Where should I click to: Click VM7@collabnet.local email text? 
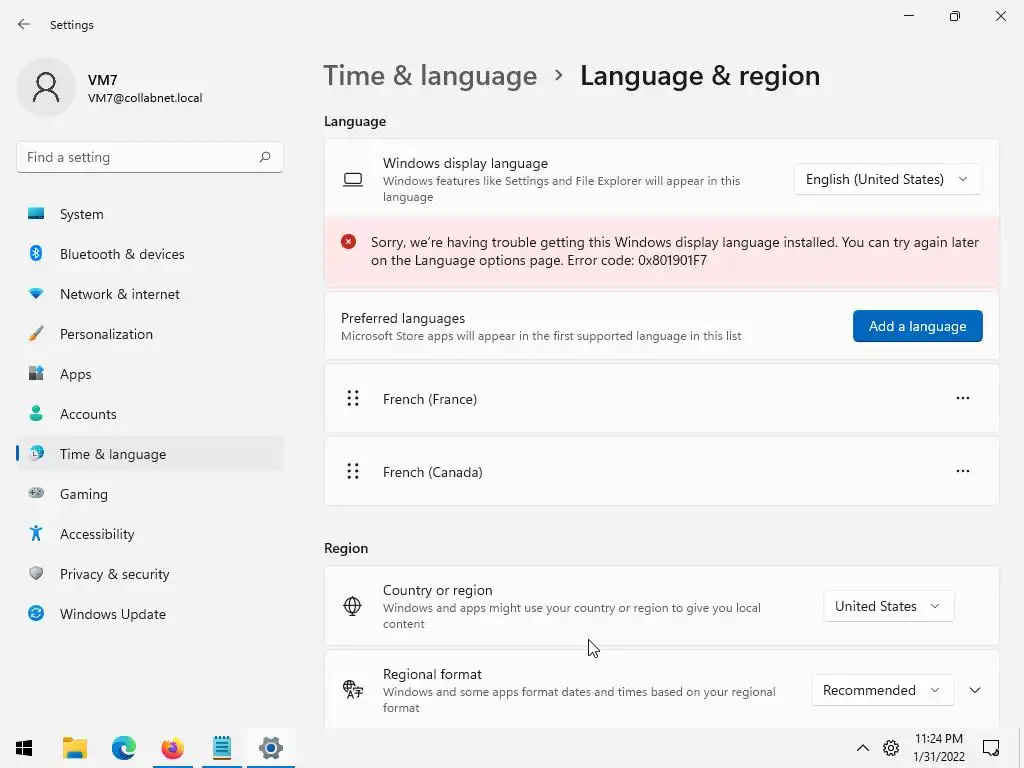pos(145,98)
